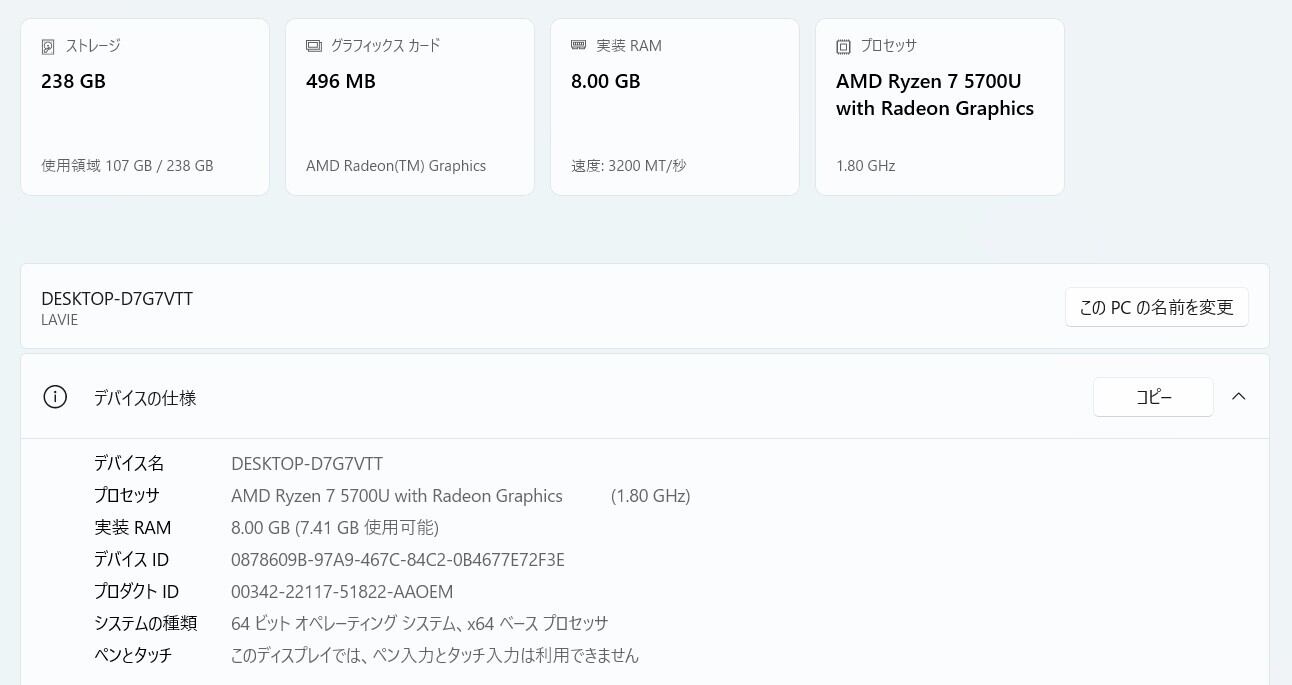This screenshot has height=685, width=1292.
Task: Click the processor chip icon
Action: [843, 46]
